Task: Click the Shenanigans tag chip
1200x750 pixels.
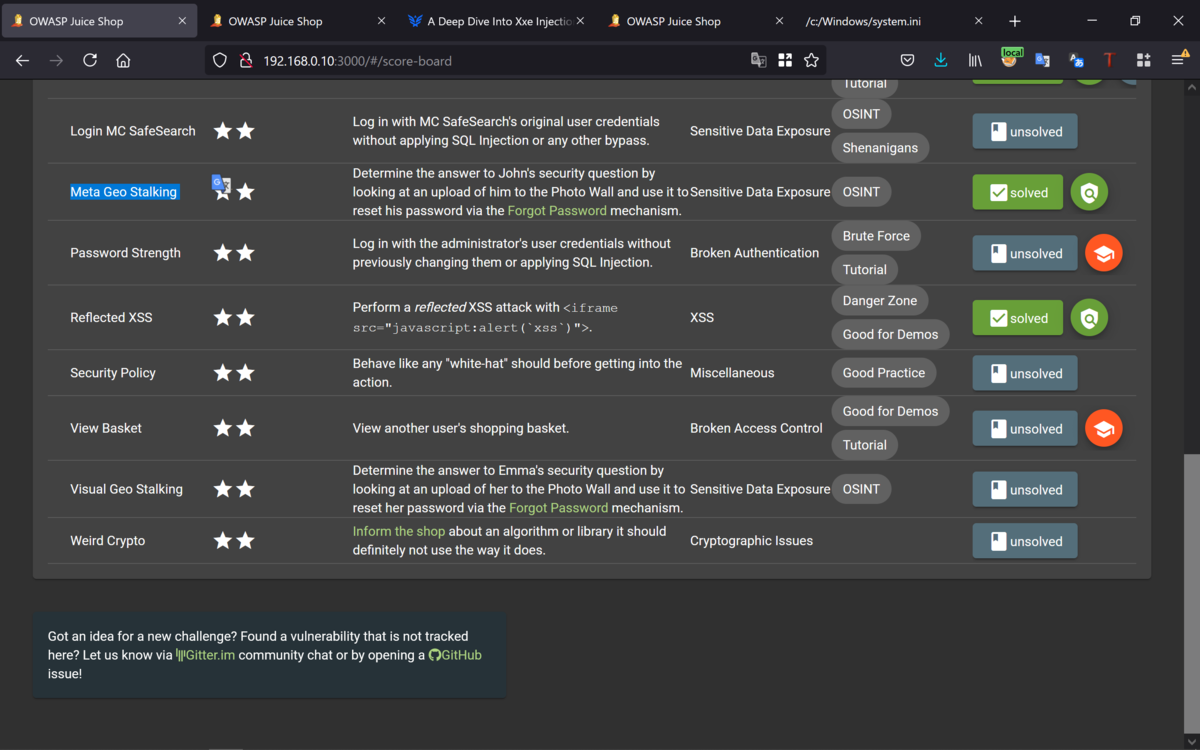Action: [880, 147]
